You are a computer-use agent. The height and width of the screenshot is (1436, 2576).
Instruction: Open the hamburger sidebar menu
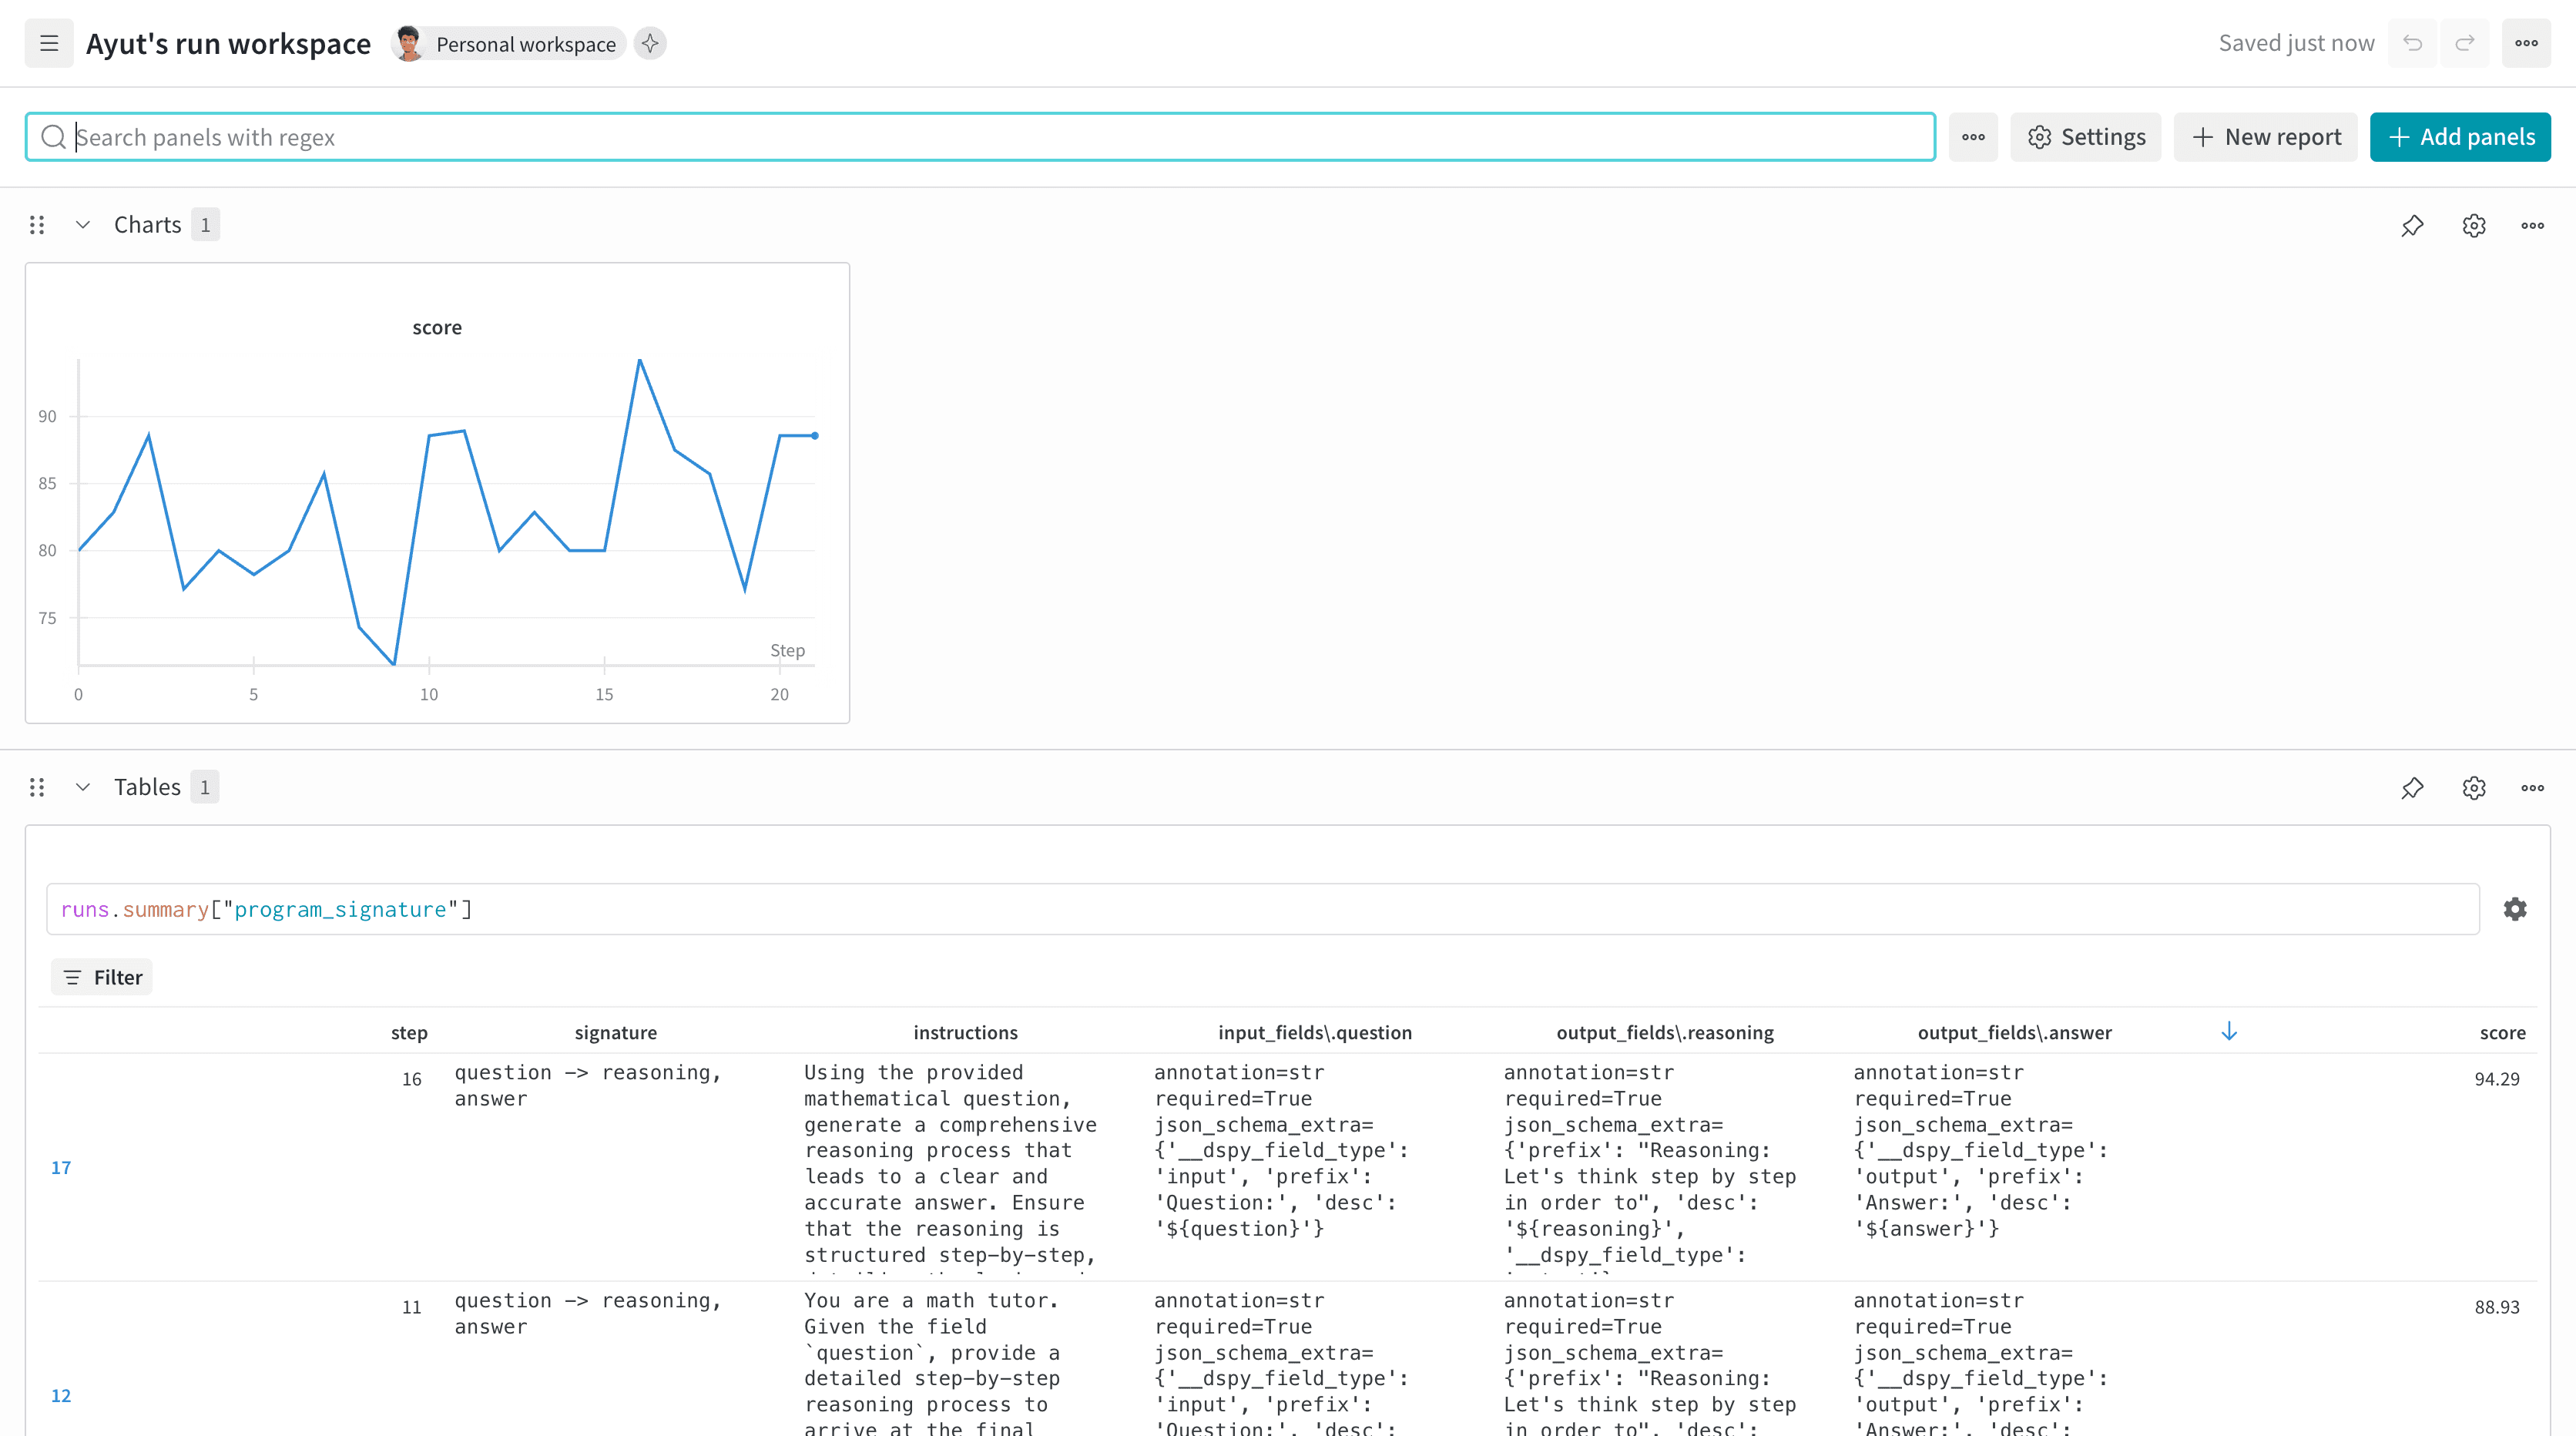pos(49,43)
